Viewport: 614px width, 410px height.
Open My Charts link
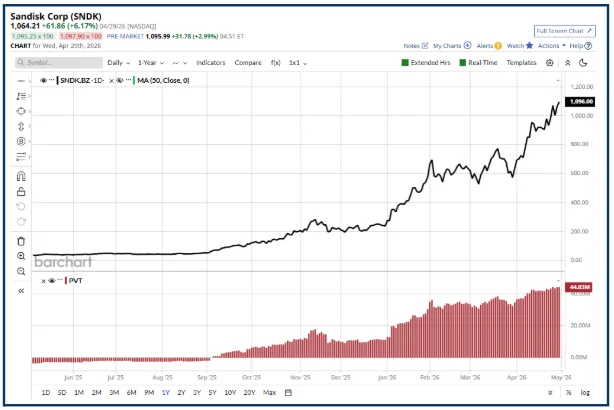(452, 45)
